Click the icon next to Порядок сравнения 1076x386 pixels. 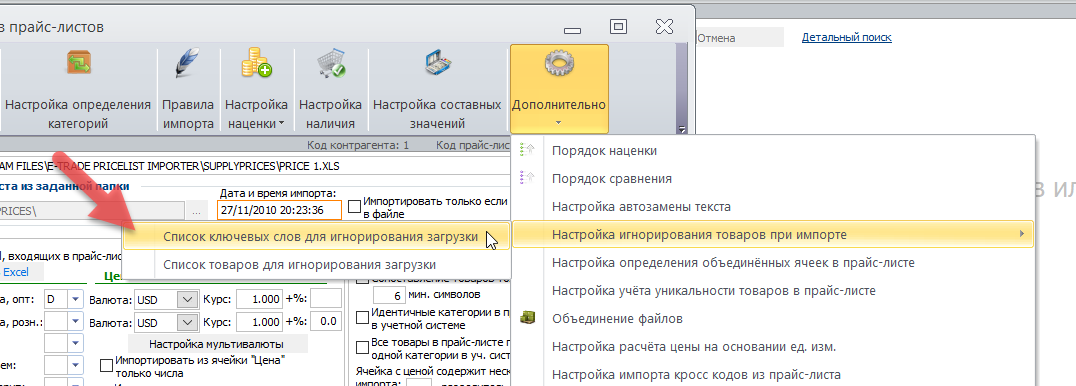pyautogui.click(x=528, y=178)
